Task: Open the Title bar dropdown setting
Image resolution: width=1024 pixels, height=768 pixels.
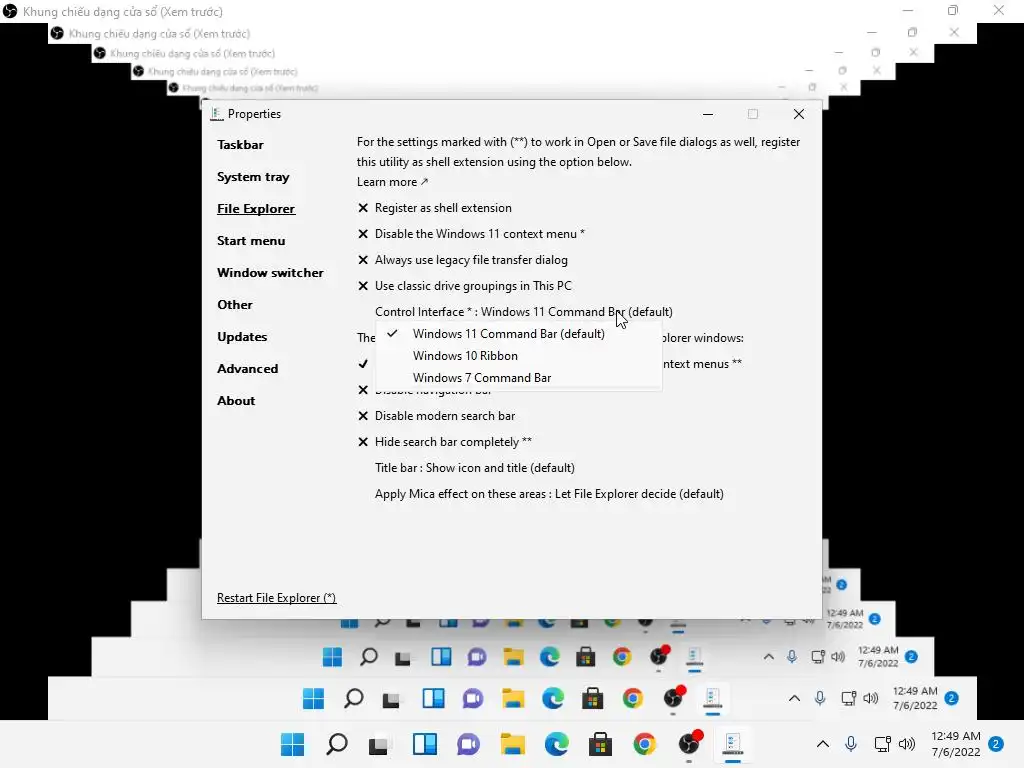Action: [x=475, y=468]
